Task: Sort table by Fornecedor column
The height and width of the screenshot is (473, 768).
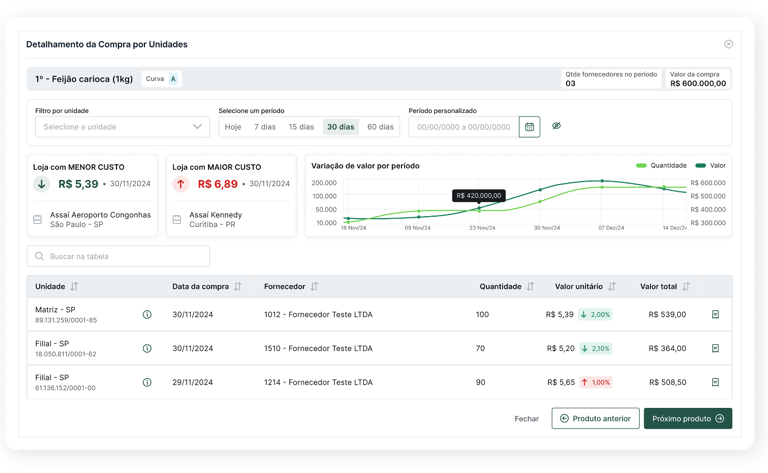Action: coord(314,286)
